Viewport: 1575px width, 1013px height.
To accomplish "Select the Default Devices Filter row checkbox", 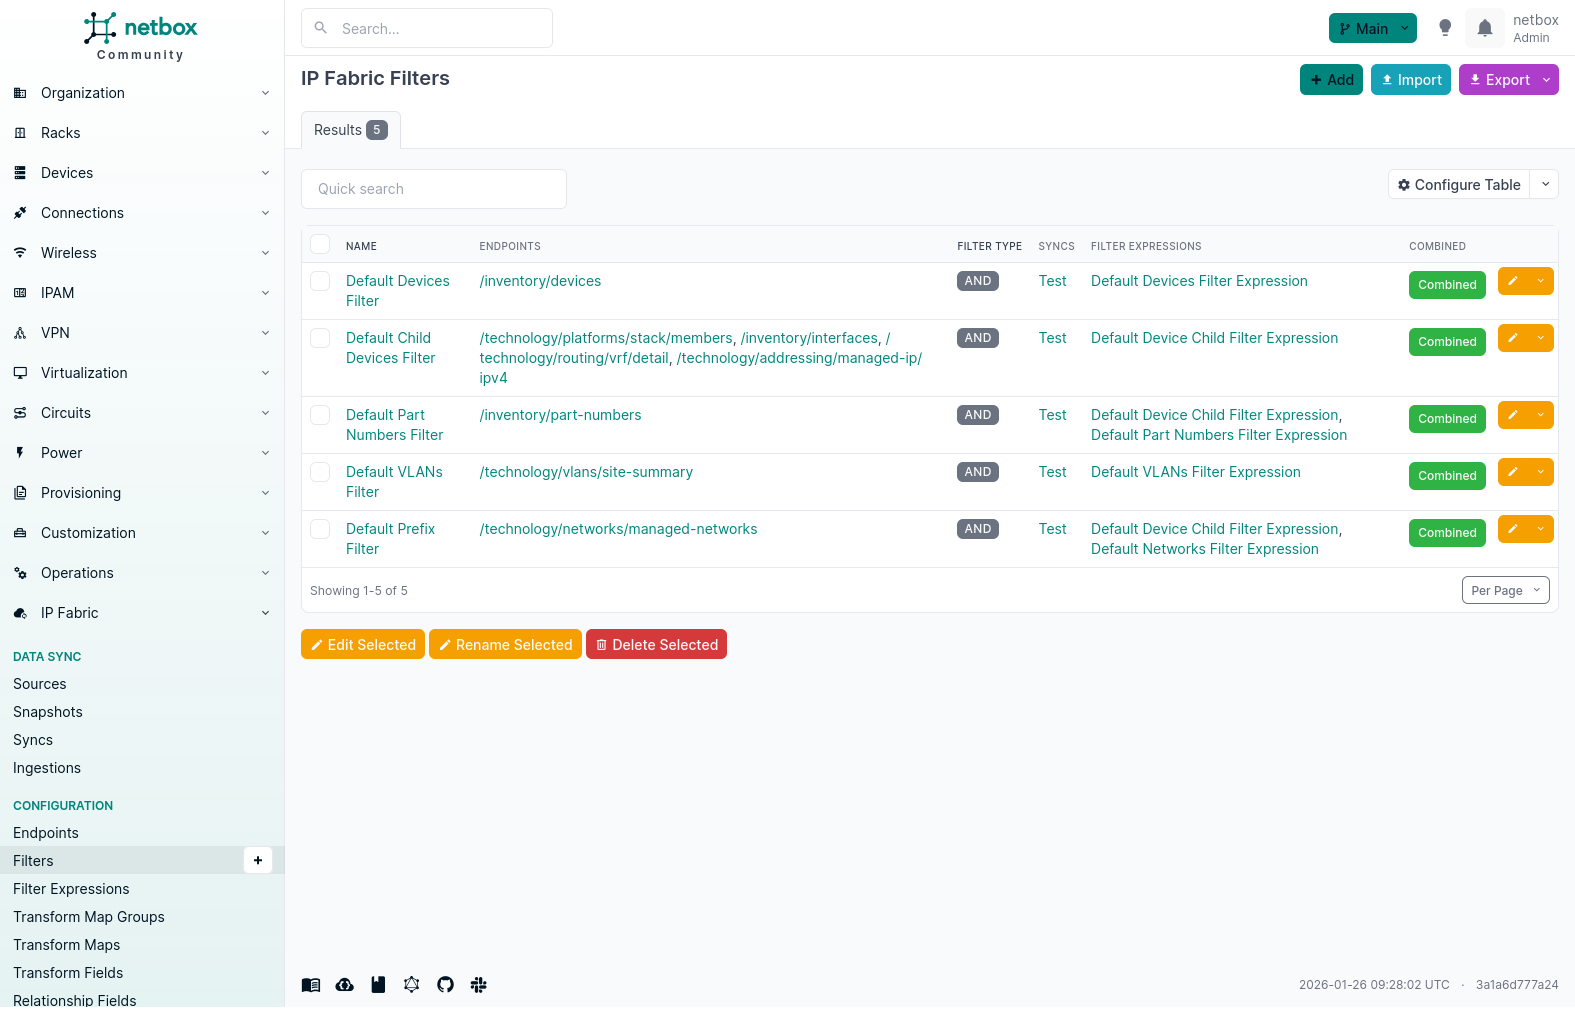I will [320, 281].
